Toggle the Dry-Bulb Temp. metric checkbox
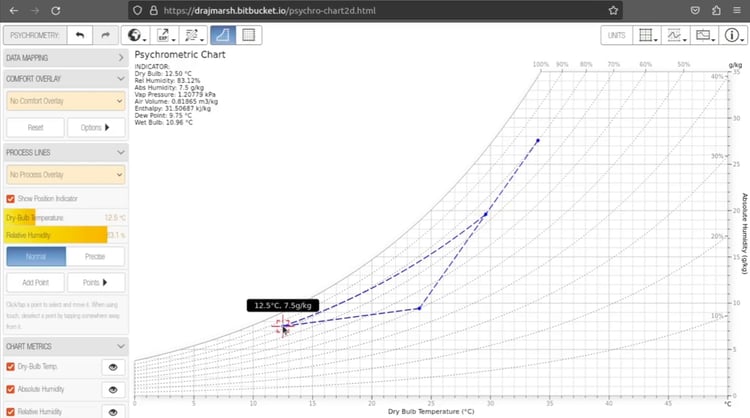This screenshot has height=418, width=750. pos(11,367)
